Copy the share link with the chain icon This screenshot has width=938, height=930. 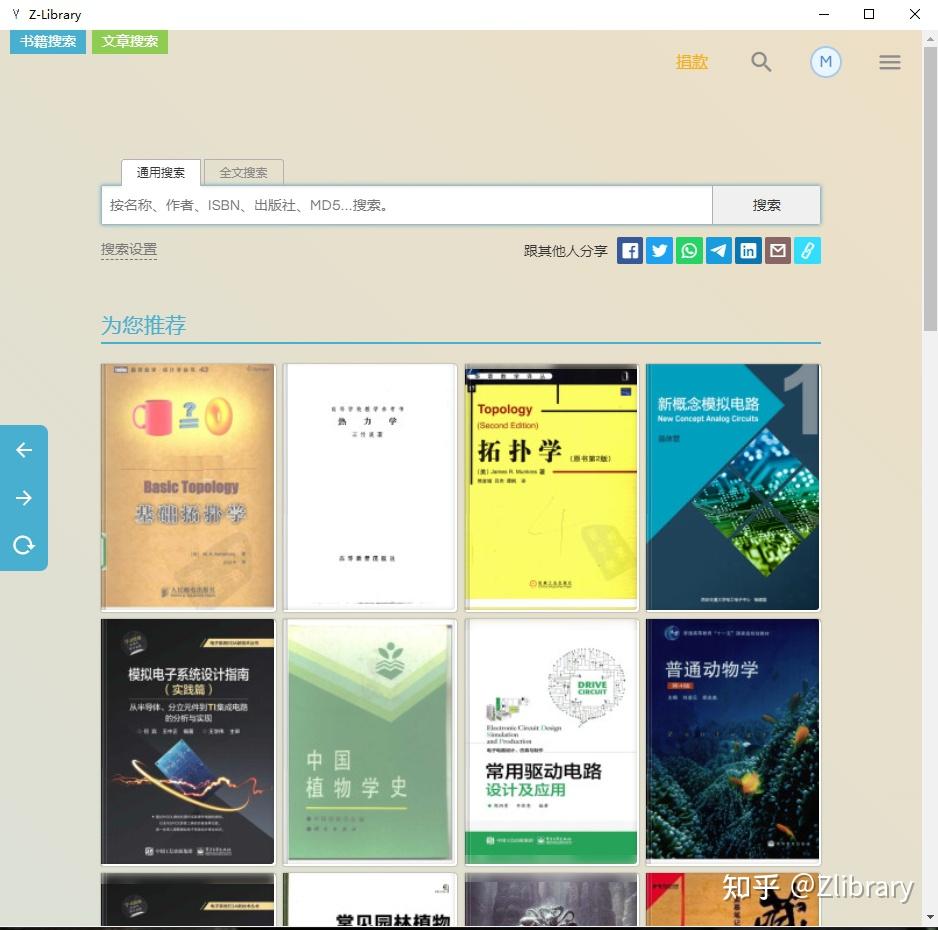(807, 251)
